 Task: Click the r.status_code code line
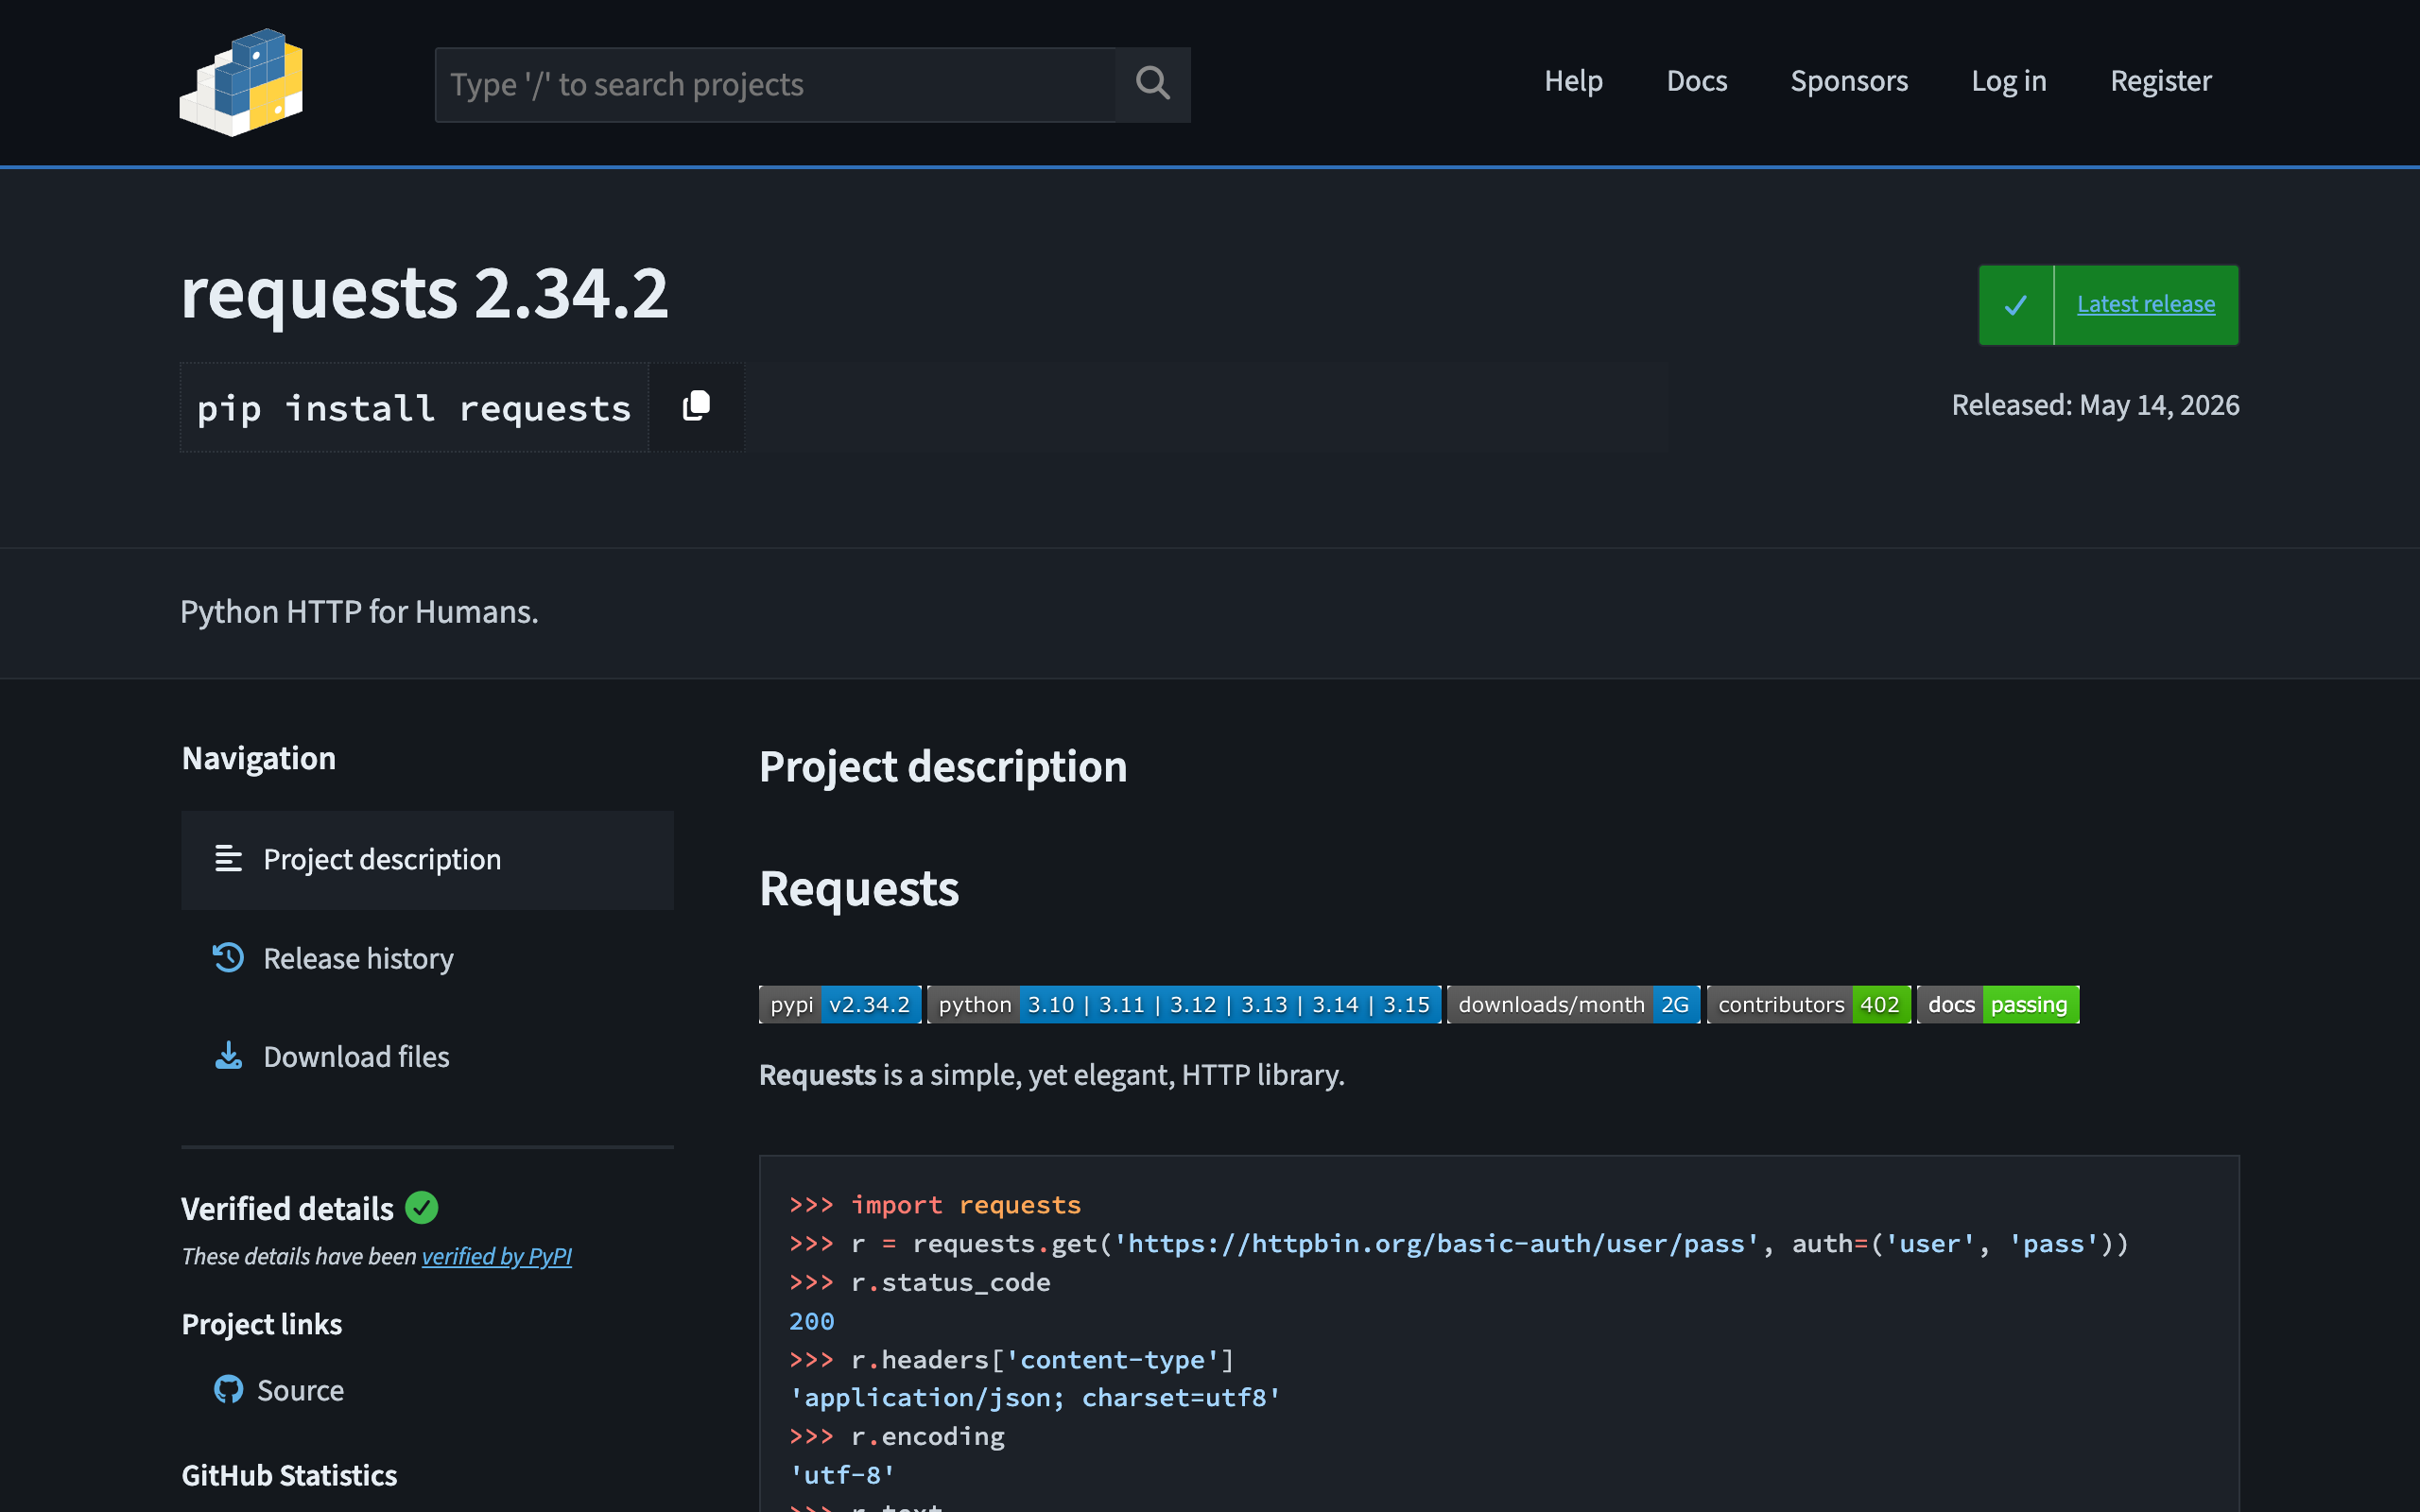click(x=920, y=1282)
